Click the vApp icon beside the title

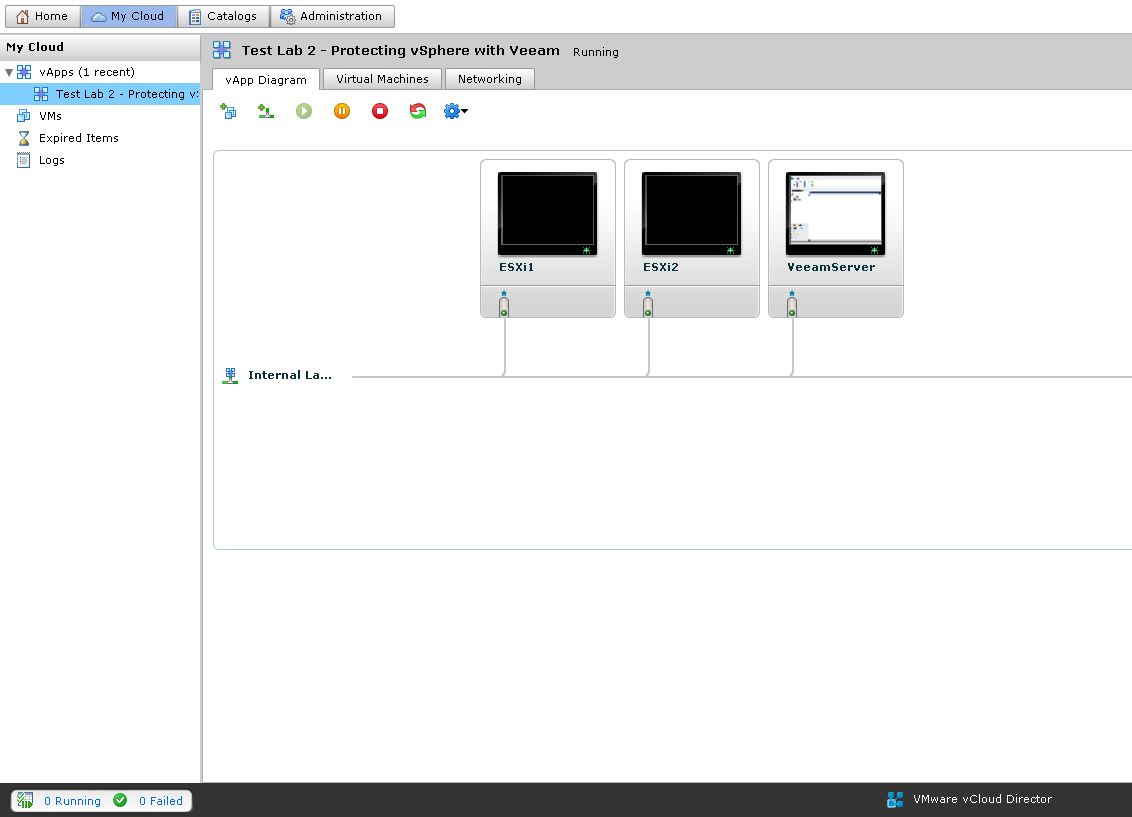(x=222, y=50)
